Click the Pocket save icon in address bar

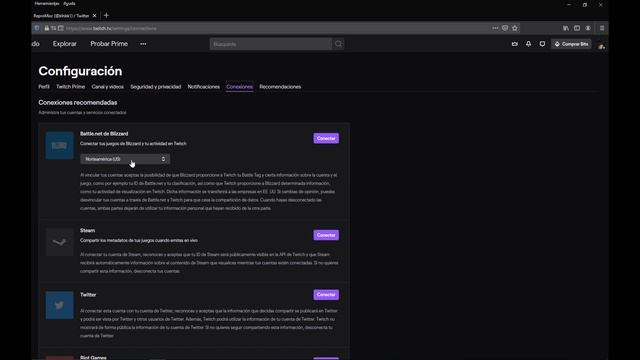(505, 28)
